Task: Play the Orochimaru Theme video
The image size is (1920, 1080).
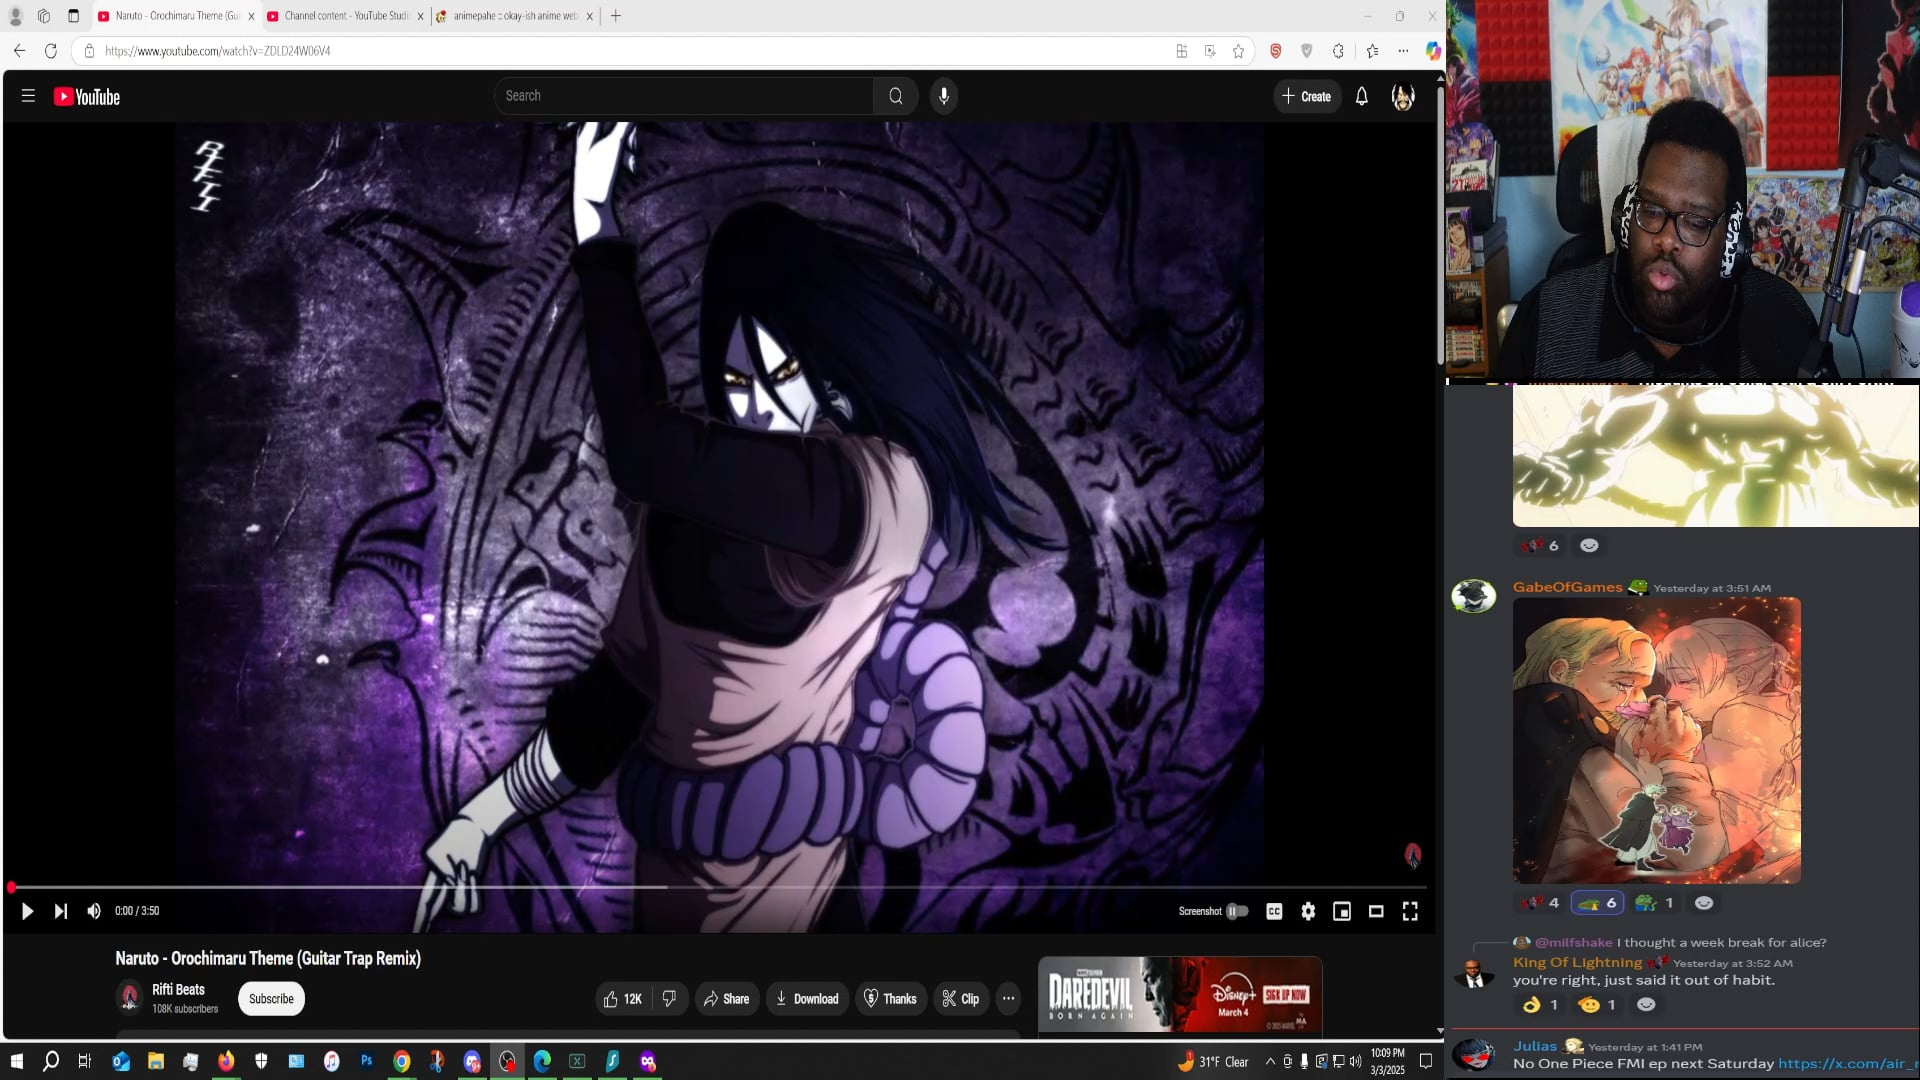Action: pyautogui.click(x=28, y=911)
